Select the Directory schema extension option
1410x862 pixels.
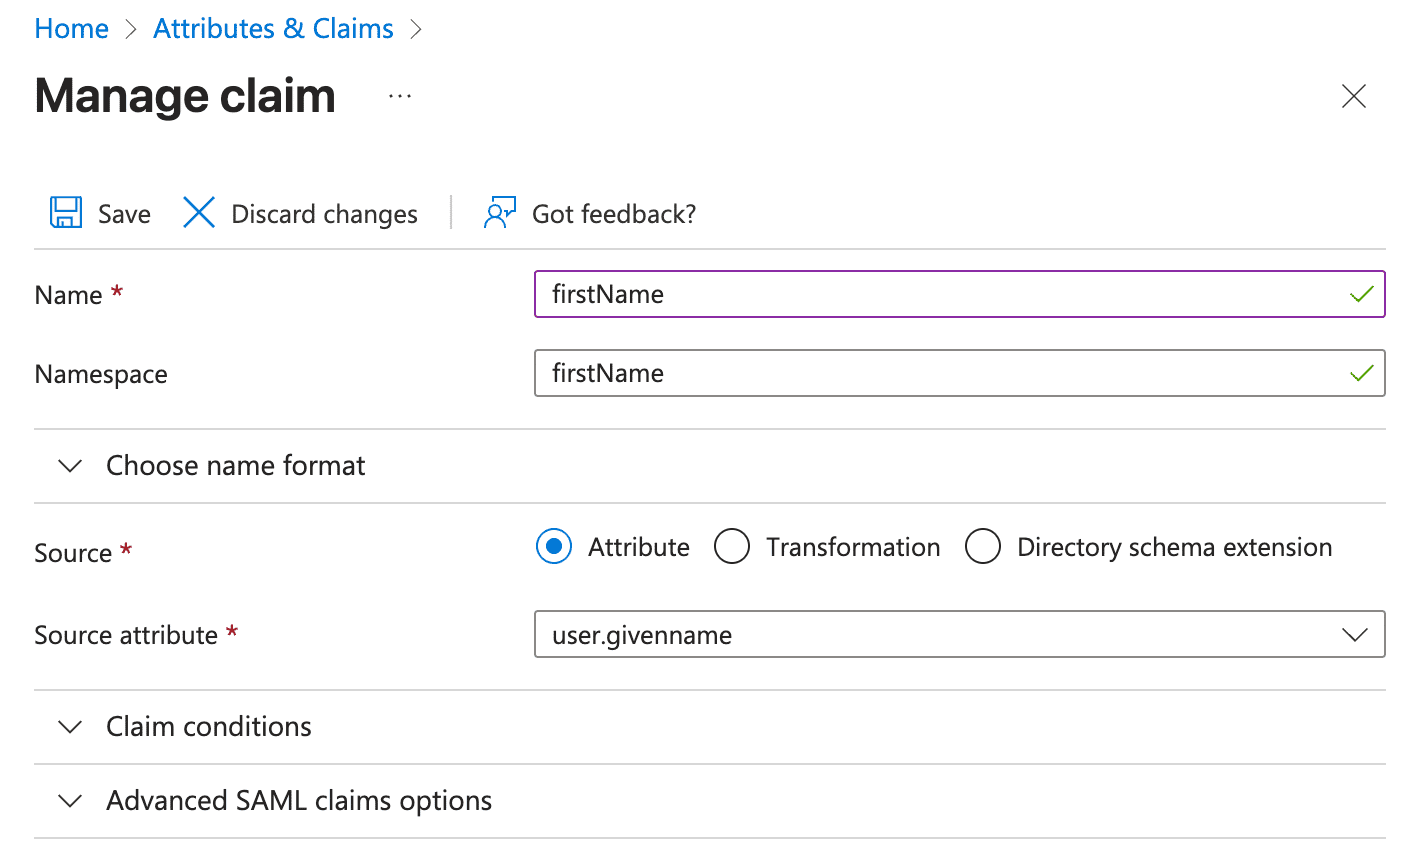tap(983, 547)
